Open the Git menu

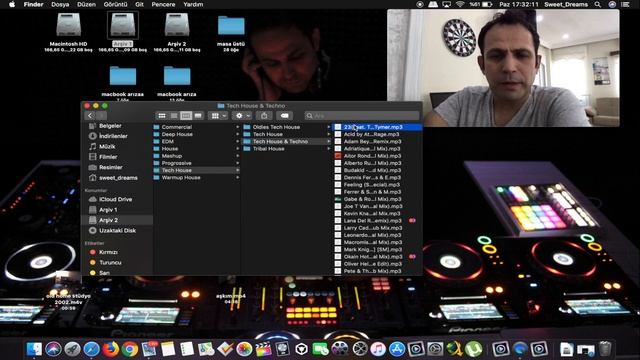coord(139,4)
